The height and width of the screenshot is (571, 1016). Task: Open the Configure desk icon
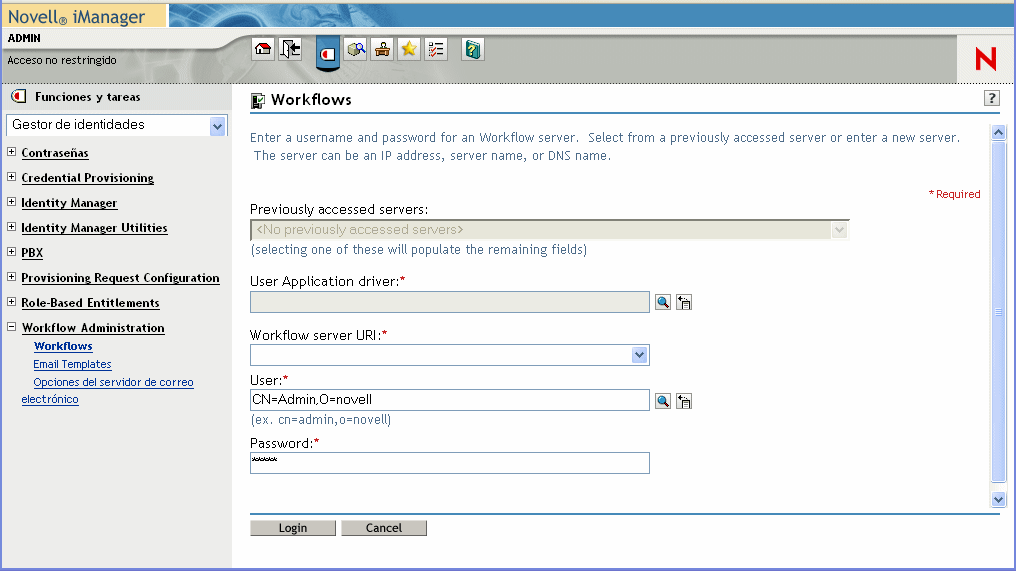(x=382, y=49)
